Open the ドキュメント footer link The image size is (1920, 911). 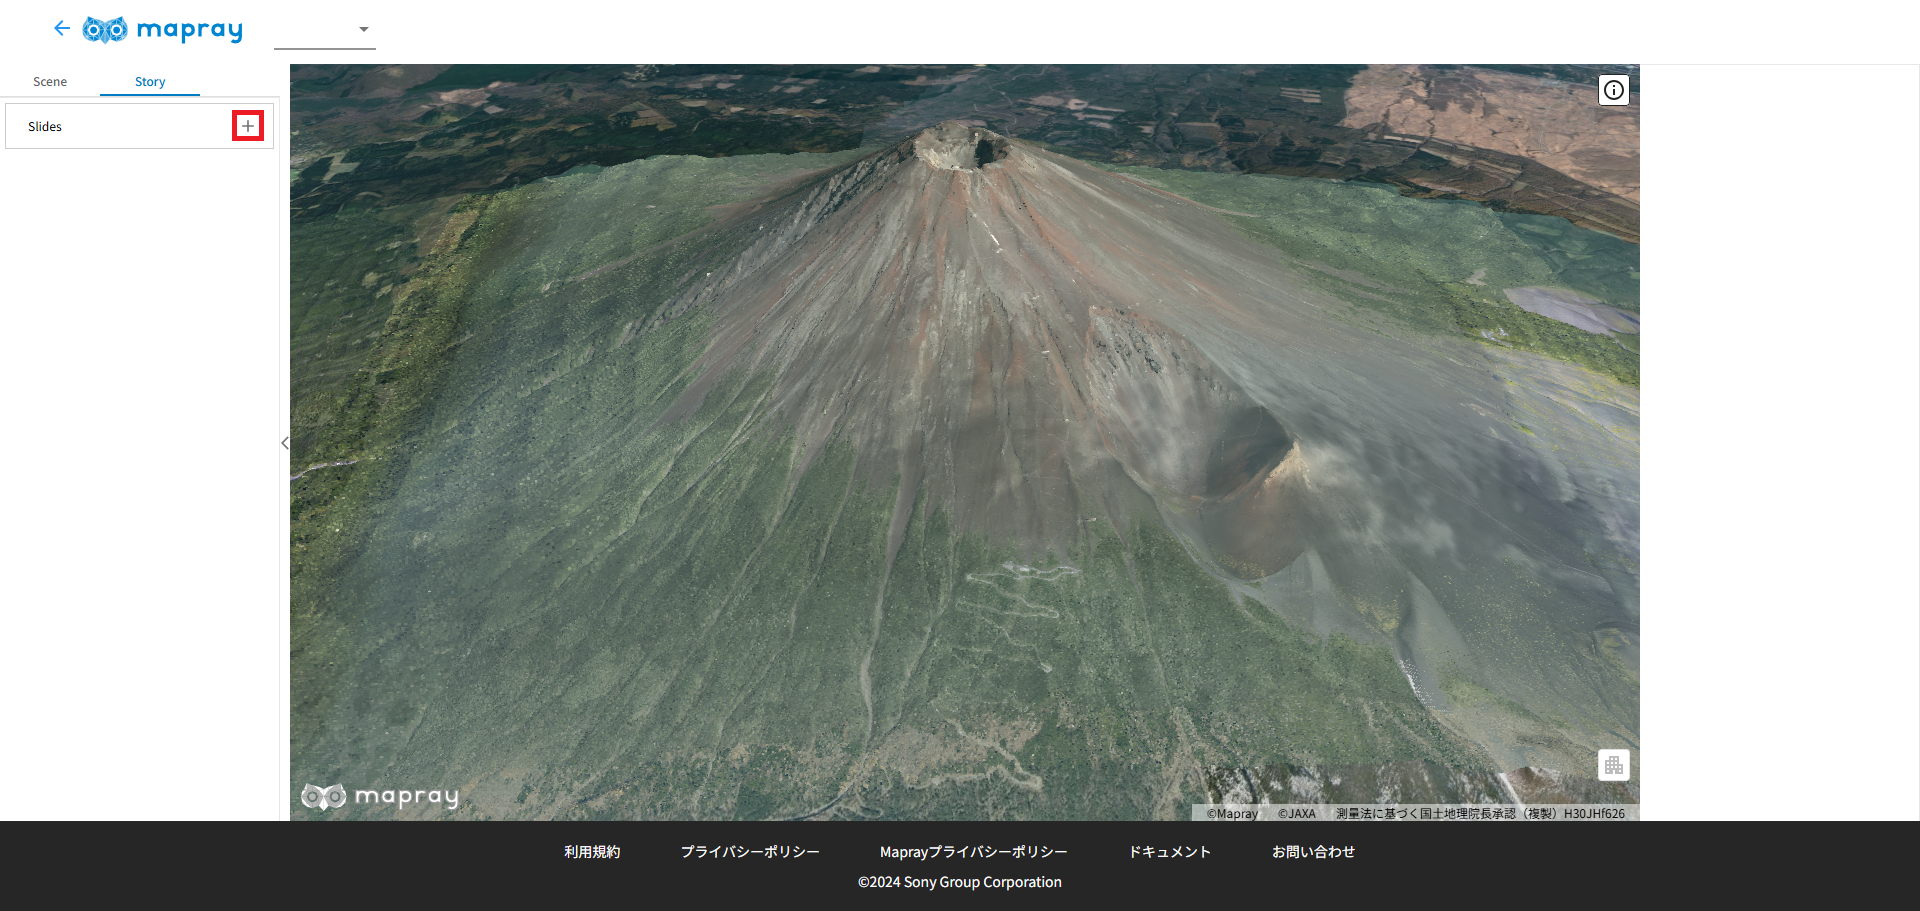point(1169,852)
